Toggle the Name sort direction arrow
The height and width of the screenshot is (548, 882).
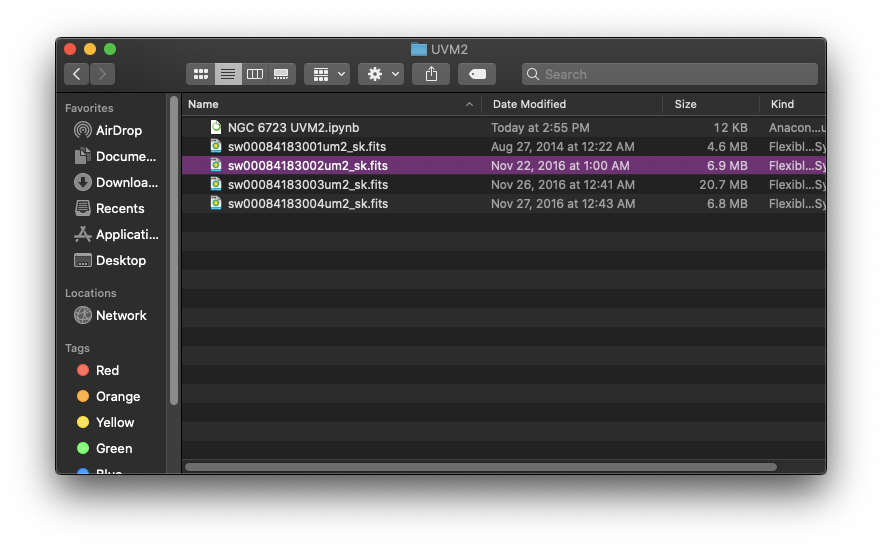pyautogui.click(x=469, y=104)
